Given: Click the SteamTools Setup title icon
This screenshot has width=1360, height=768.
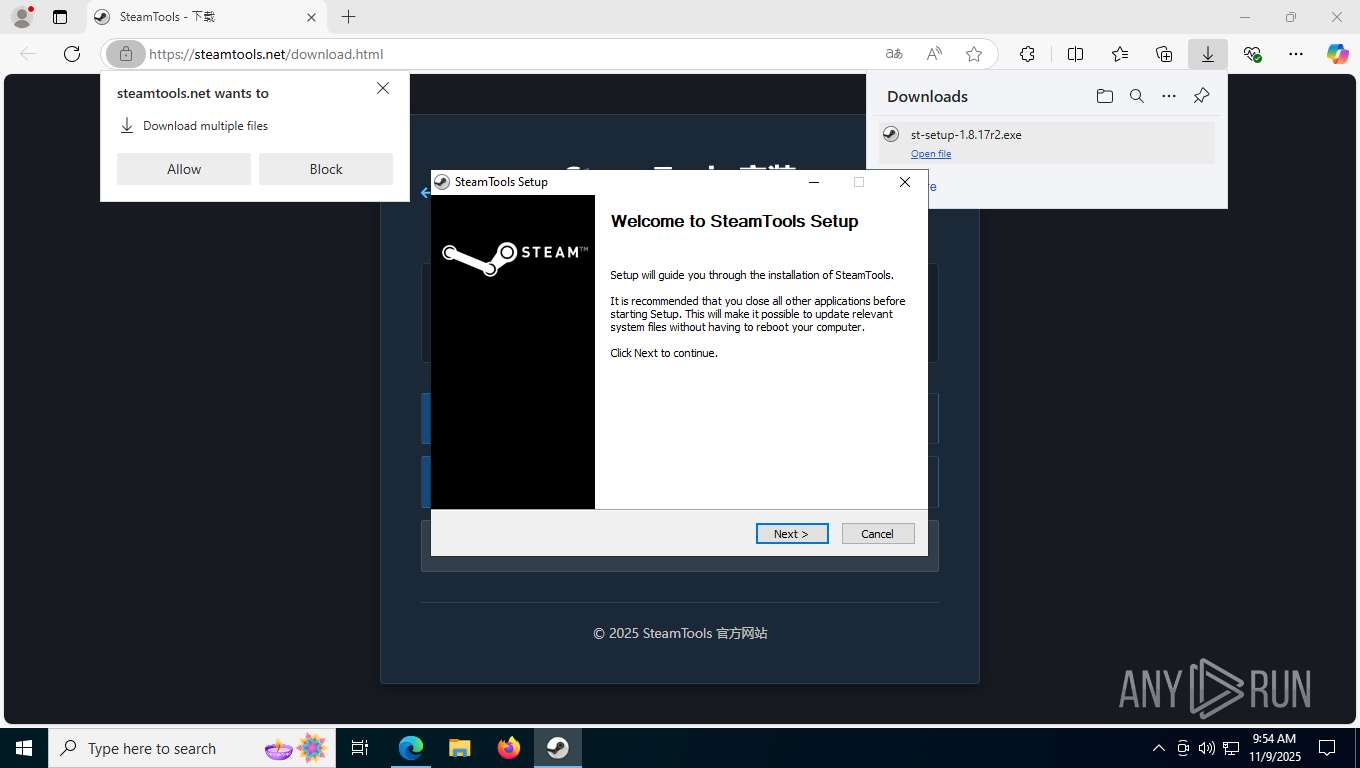Looking at the screenshot, I should click(x=442, y=182).
